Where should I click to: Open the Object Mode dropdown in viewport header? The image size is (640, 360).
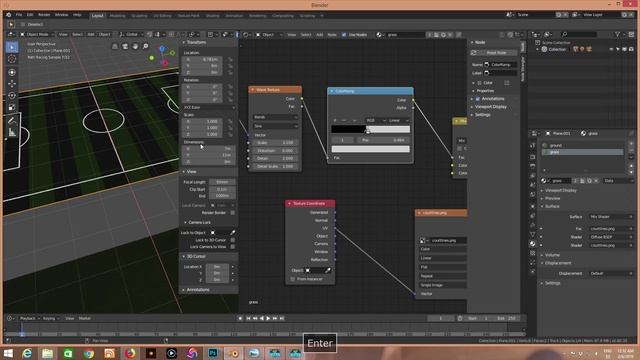[x=37, y=35]
